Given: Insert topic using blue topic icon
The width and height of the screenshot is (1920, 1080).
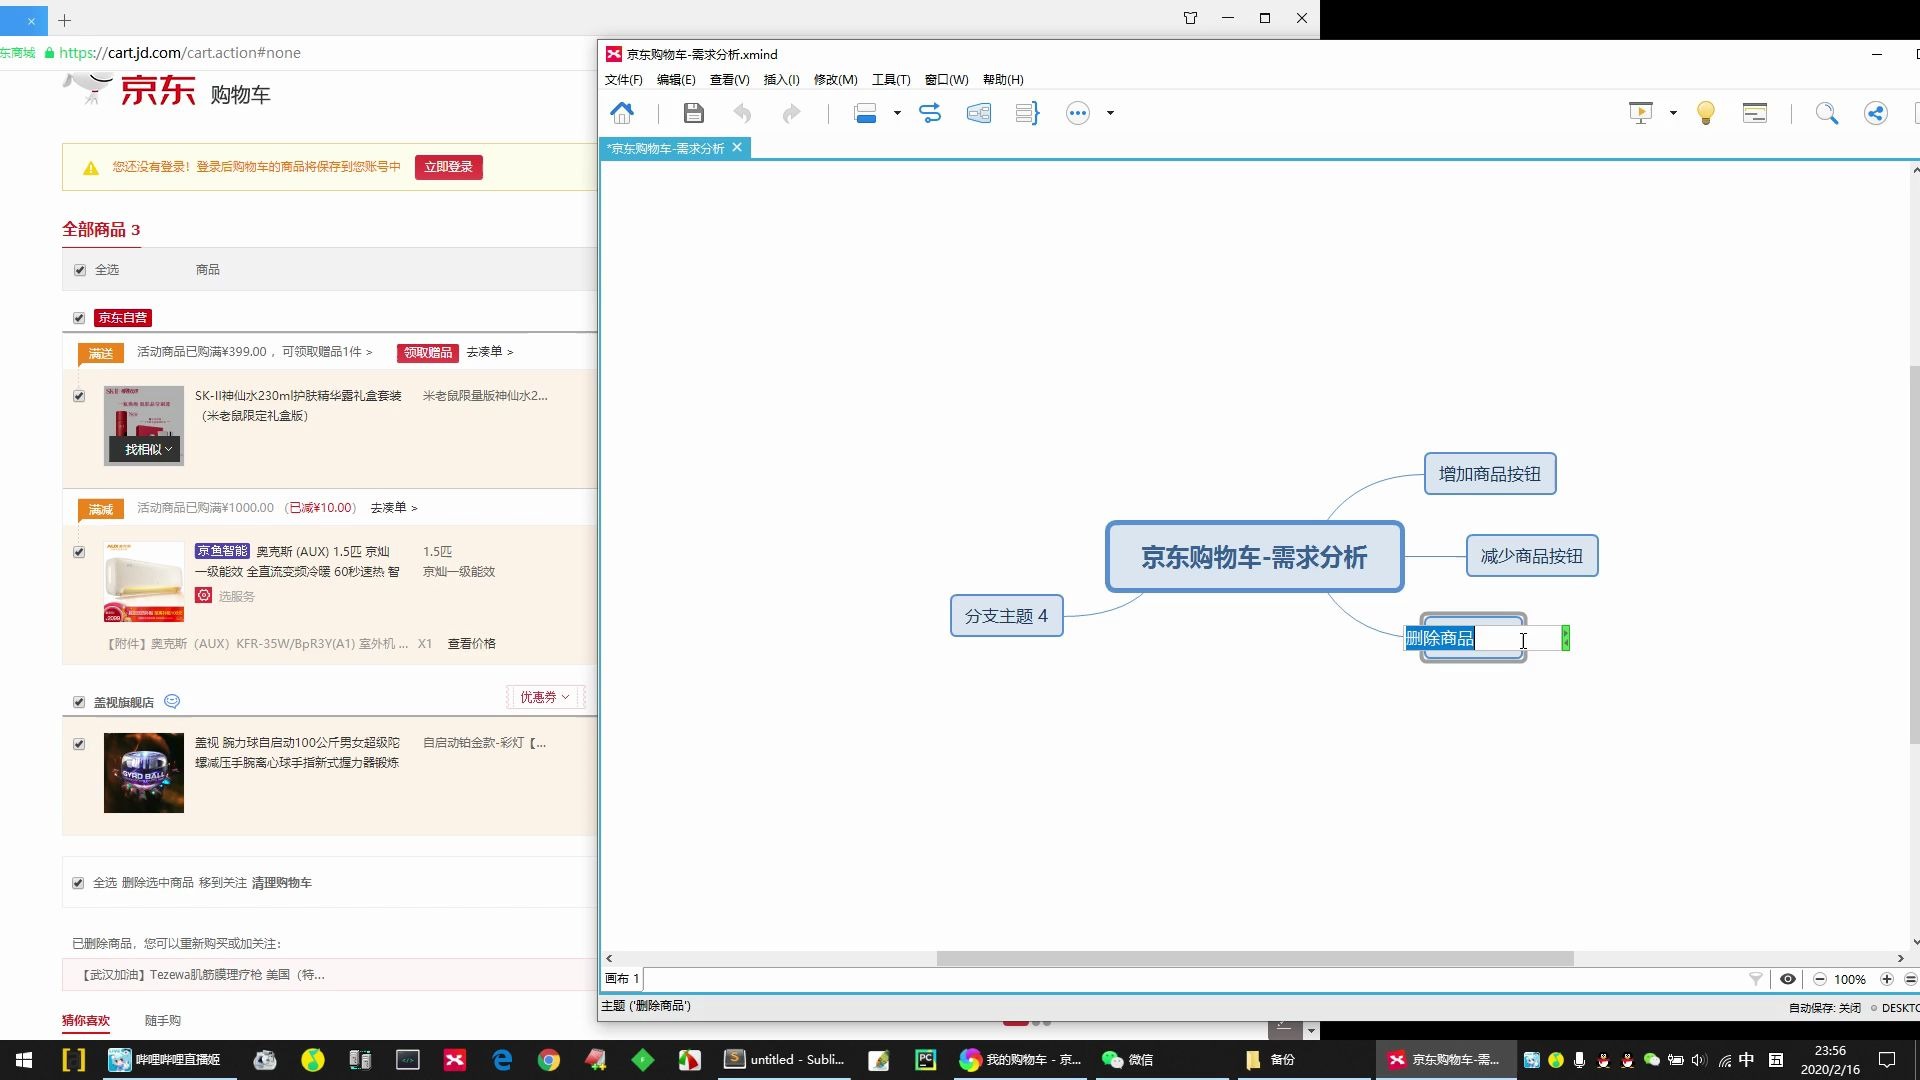Looking at the screenshot, I should pyautogui.click(x=866, y=113).
